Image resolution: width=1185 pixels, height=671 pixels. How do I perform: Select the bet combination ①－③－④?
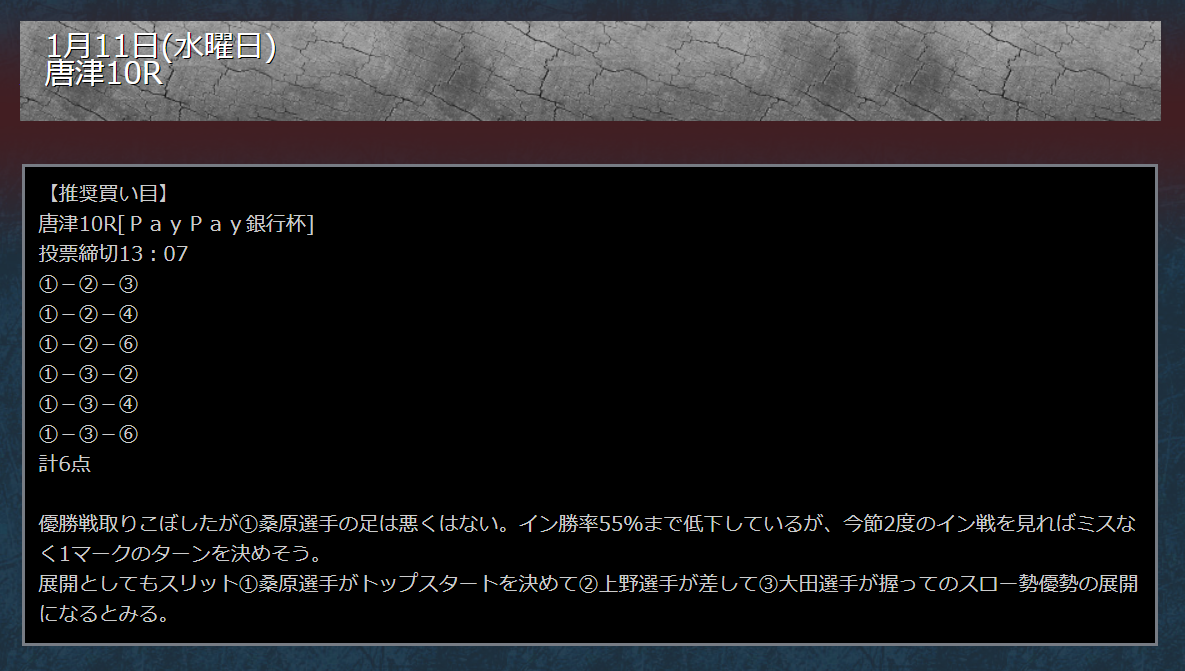point(88,404)
